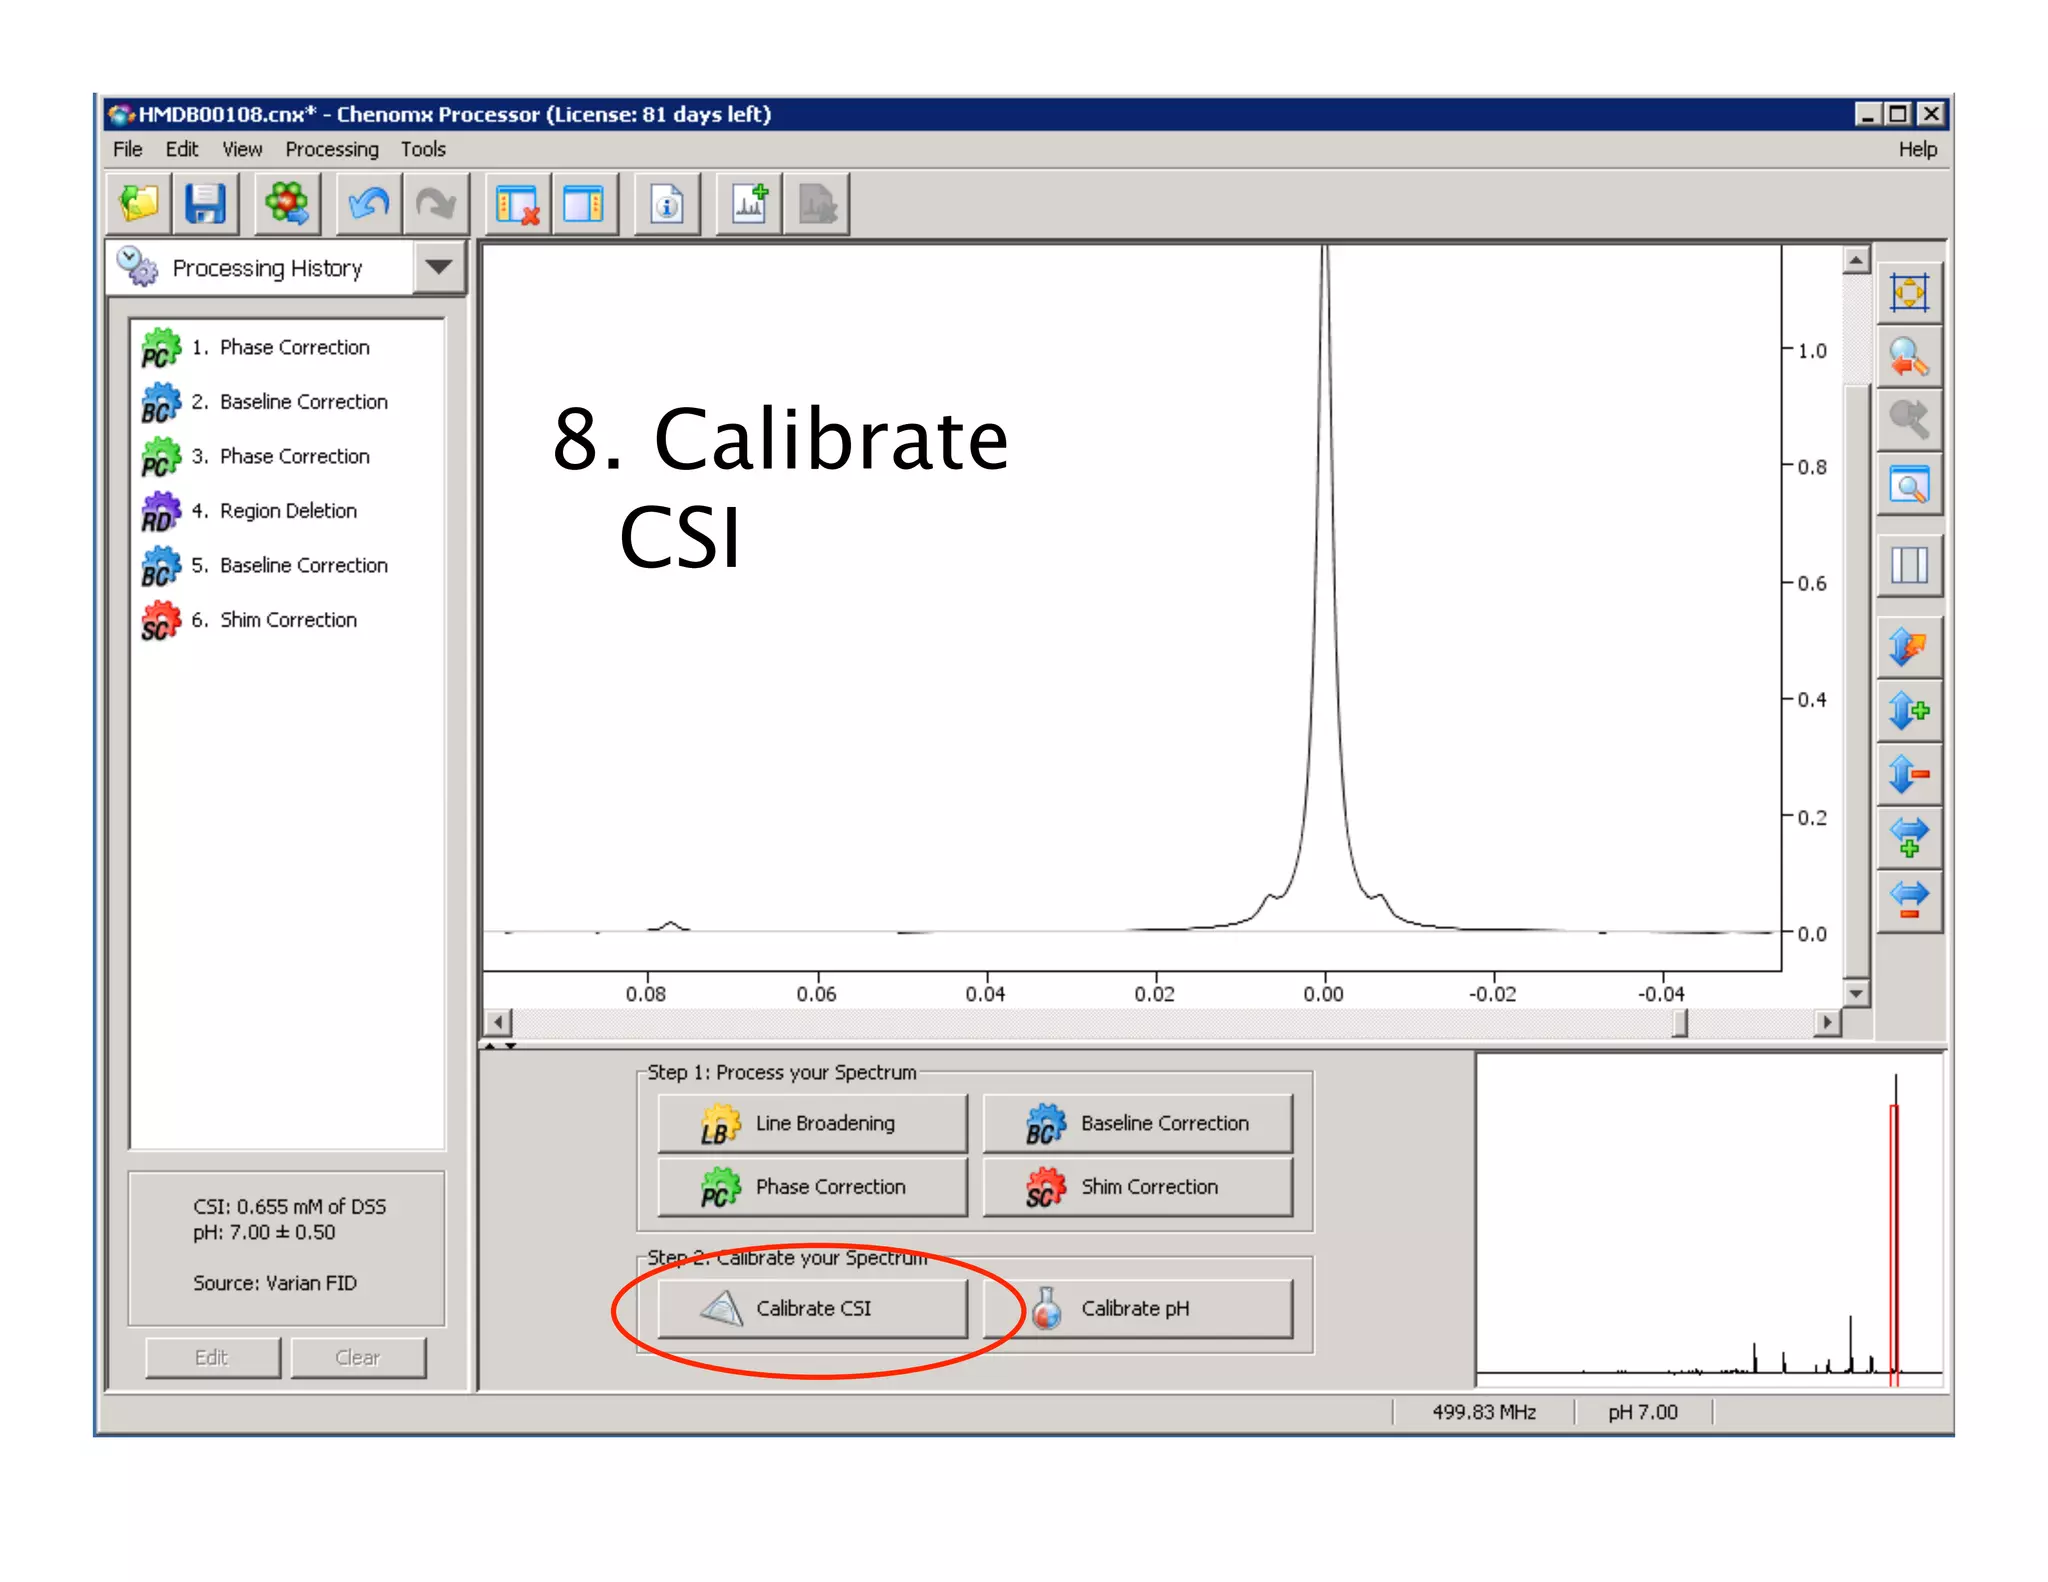Click the Calibrate CSI button
The height and width of the screenshot is (1582, 2048).
point(812,1308)
